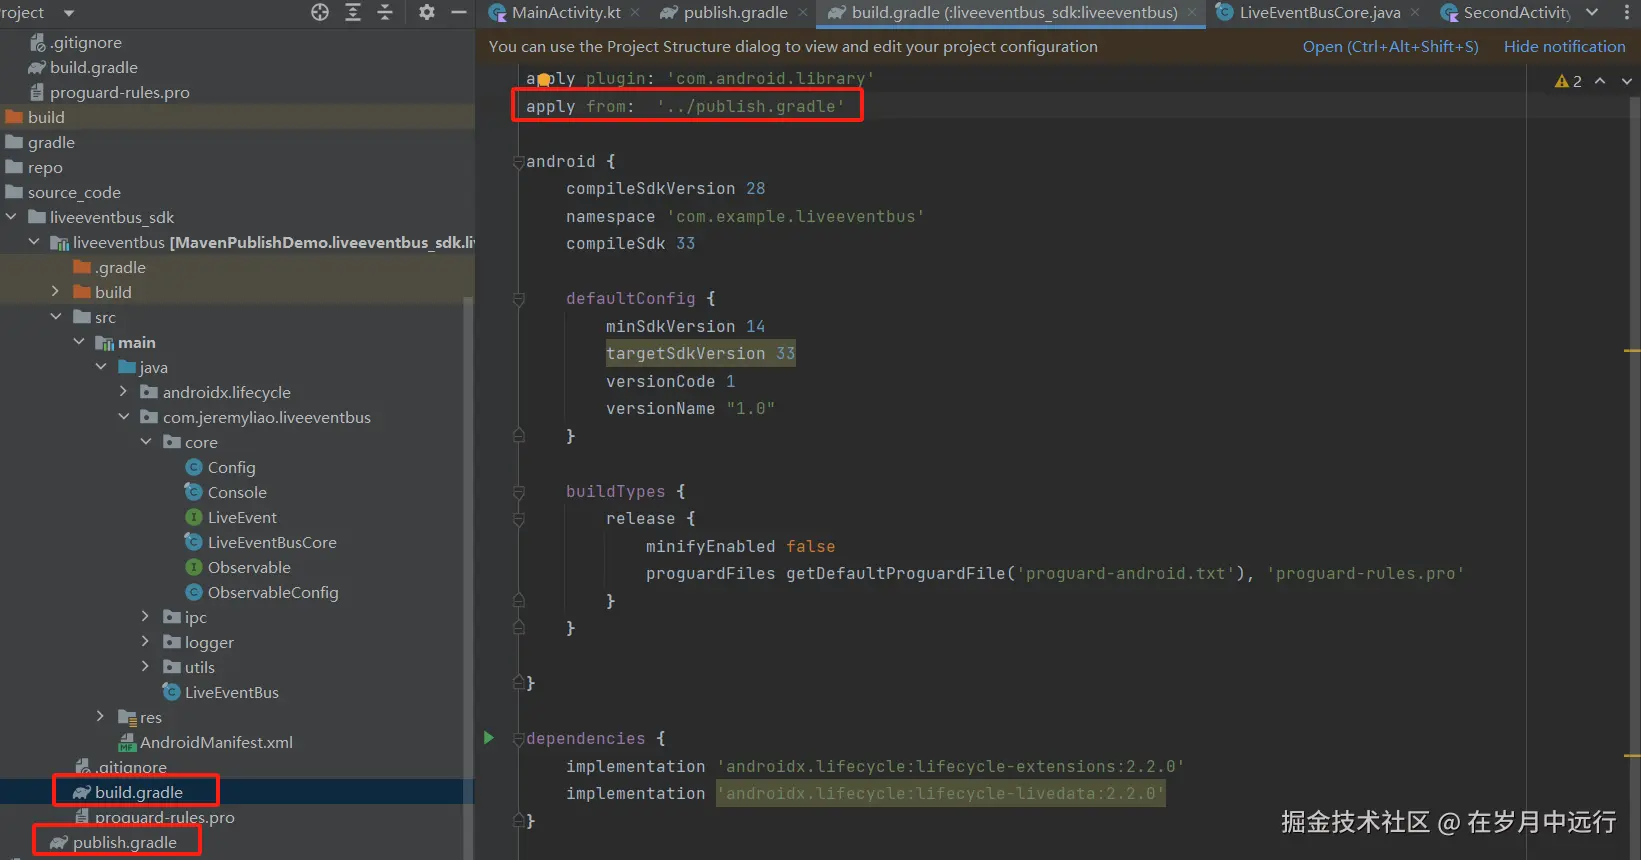This screenshot has width=1641, height=860.
Task: Click the yellow warning stripe near targetSdkVersion
Action: click(1632, 351)
